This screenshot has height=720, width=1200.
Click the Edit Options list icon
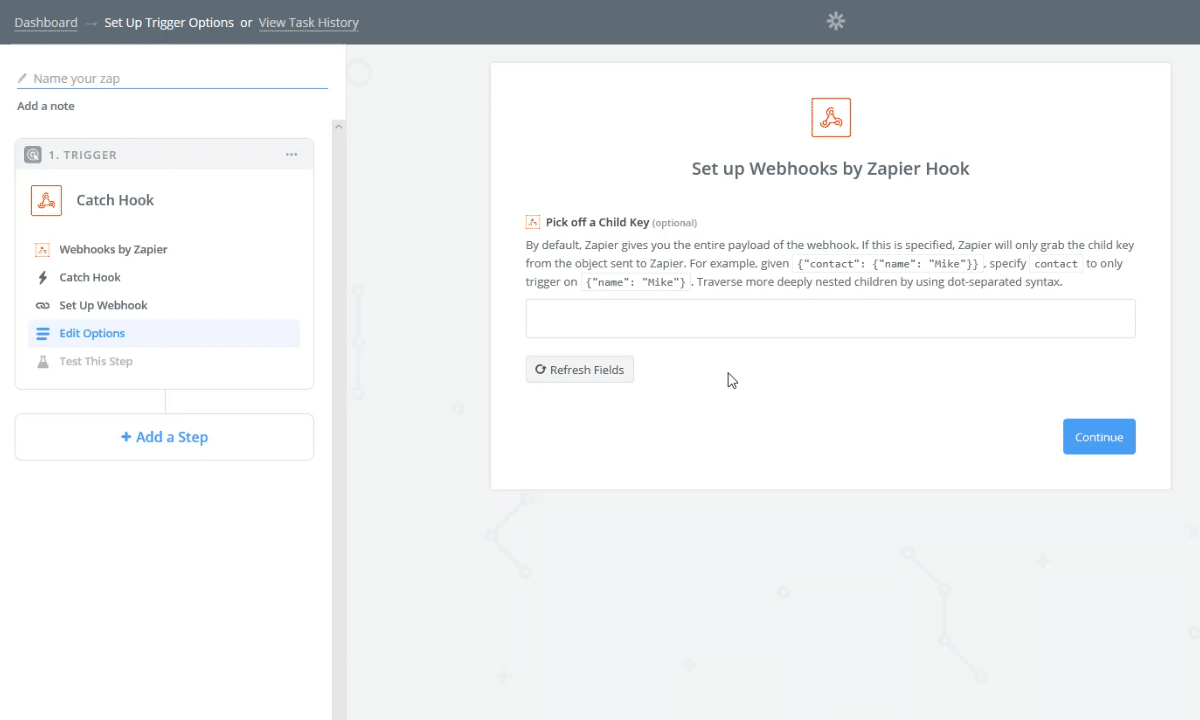pyautogui.click(x=42, y=334)
